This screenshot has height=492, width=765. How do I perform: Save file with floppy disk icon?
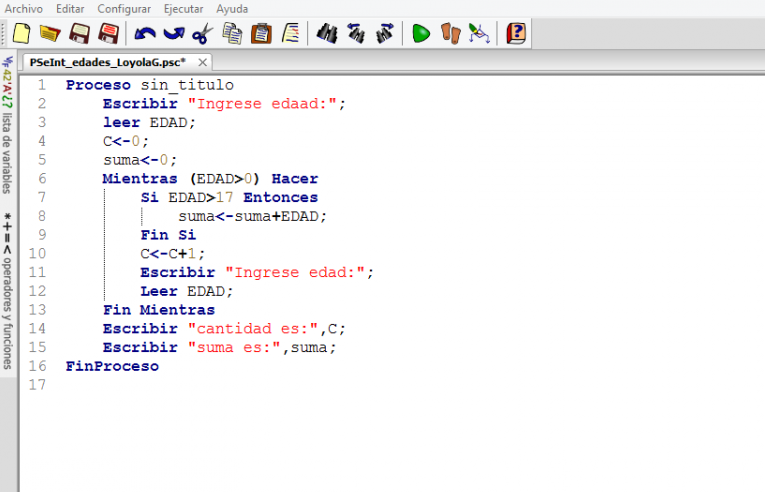click(x=79, y=34)
